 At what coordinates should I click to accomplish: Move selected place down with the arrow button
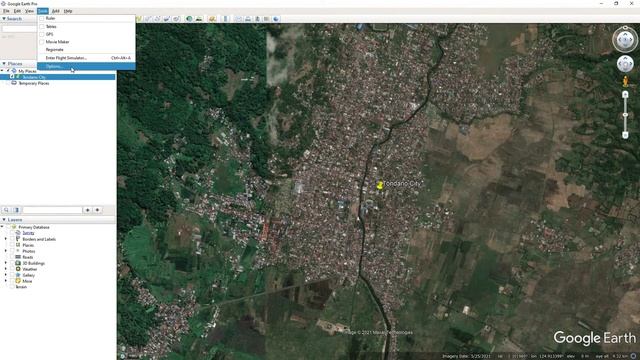pyautogui.click(x=97, y=210)
